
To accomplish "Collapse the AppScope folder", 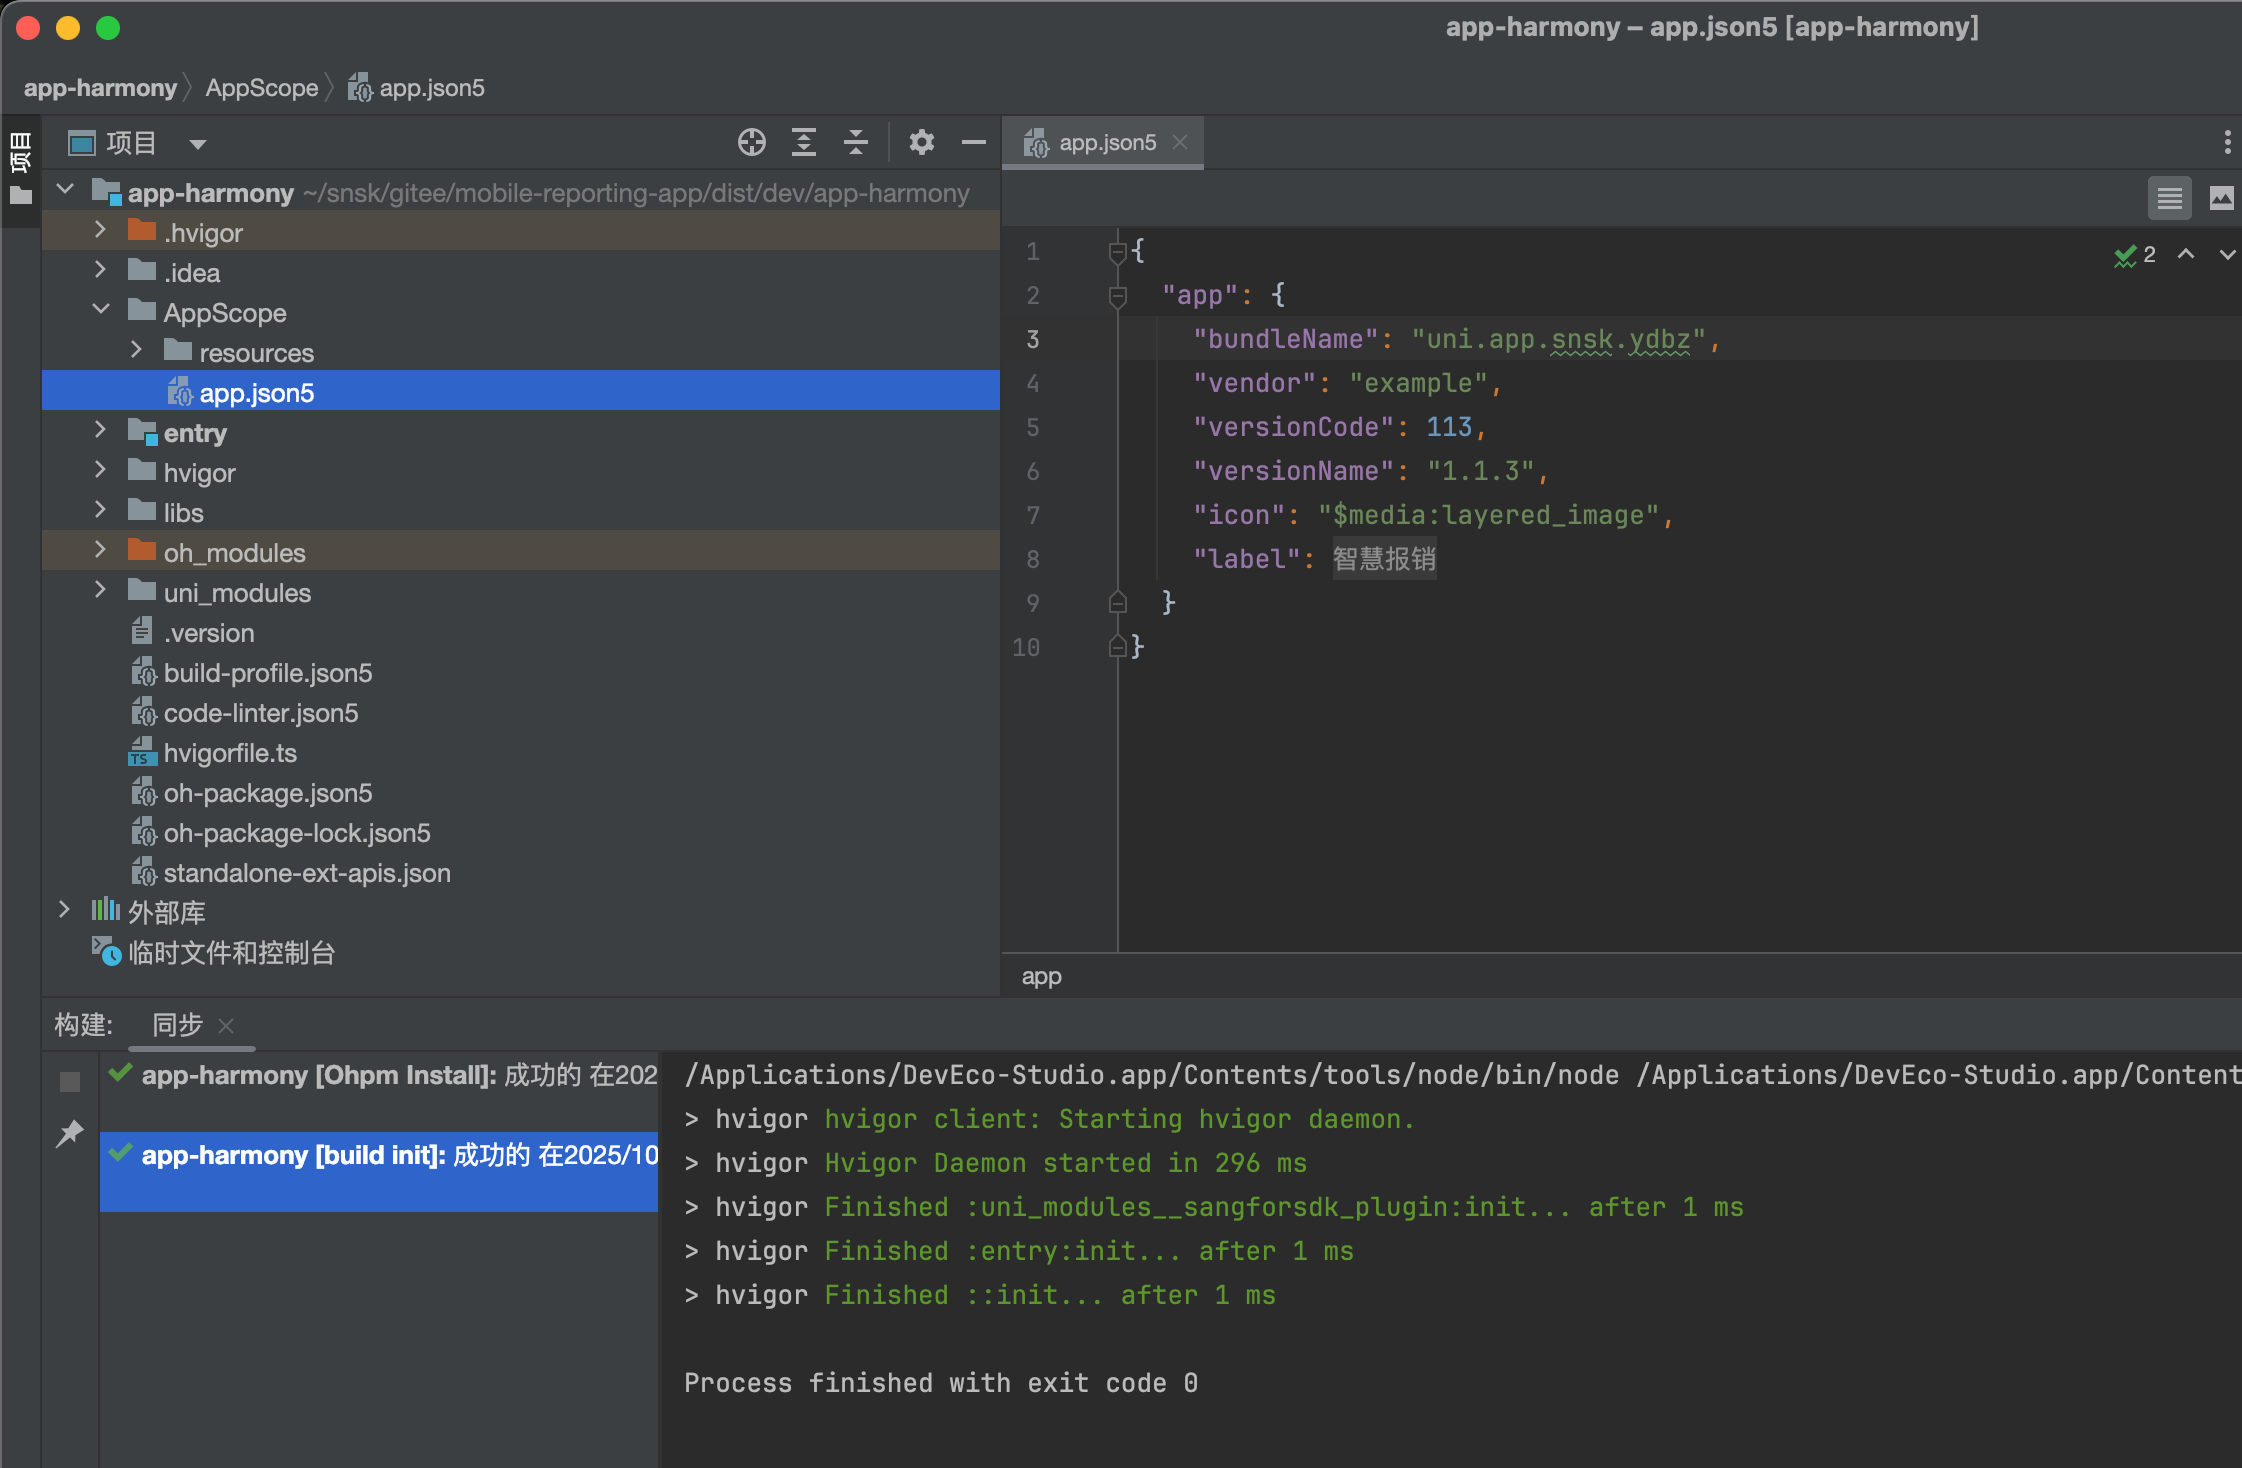I will tap(100, 310).
